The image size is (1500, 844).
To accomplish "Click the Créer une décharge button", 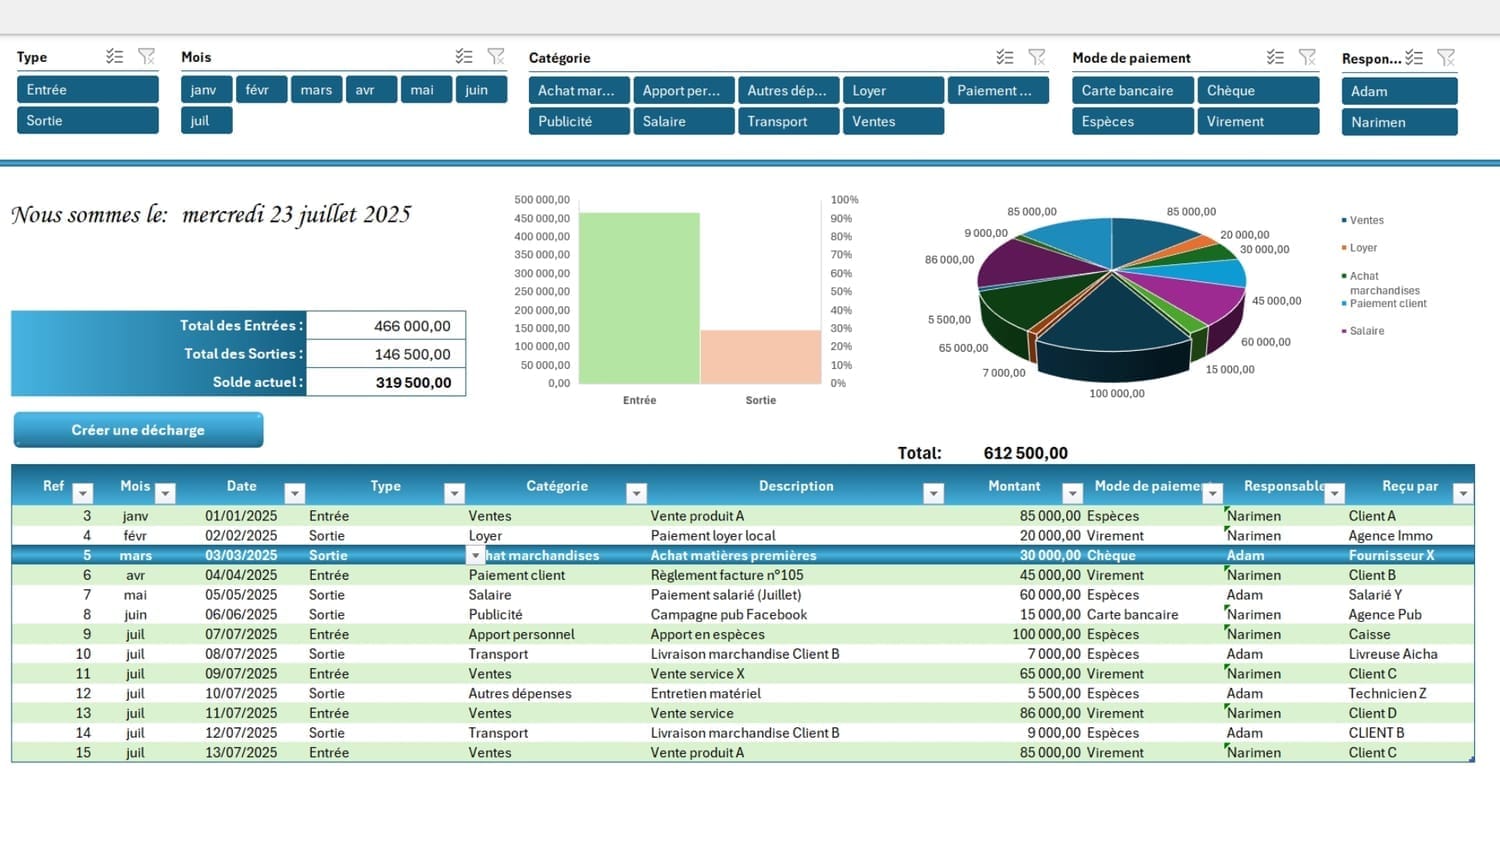I will [x=138, y=430].
